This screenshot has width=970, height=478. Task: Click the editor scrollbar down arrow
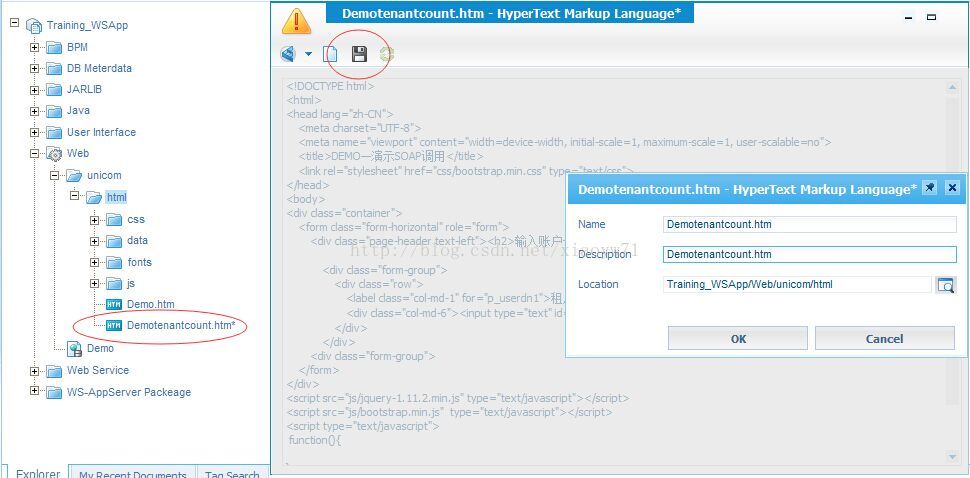point(952,457)
